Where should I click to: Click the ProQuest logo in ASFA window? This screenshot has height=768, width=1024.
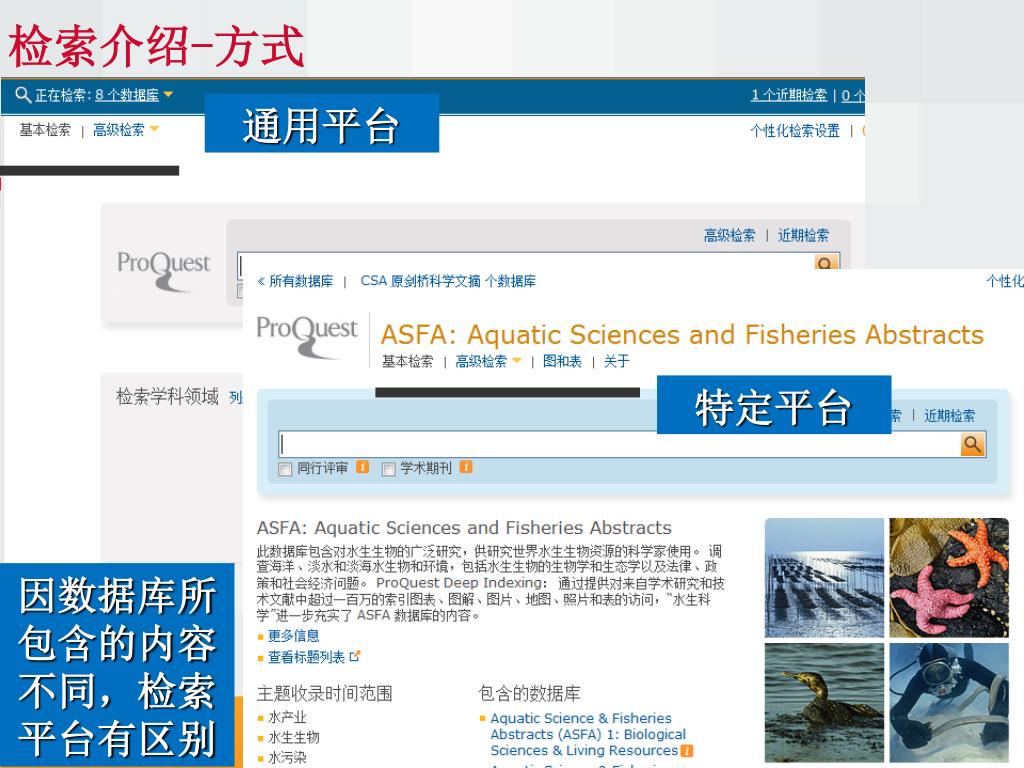coord(307,336)
